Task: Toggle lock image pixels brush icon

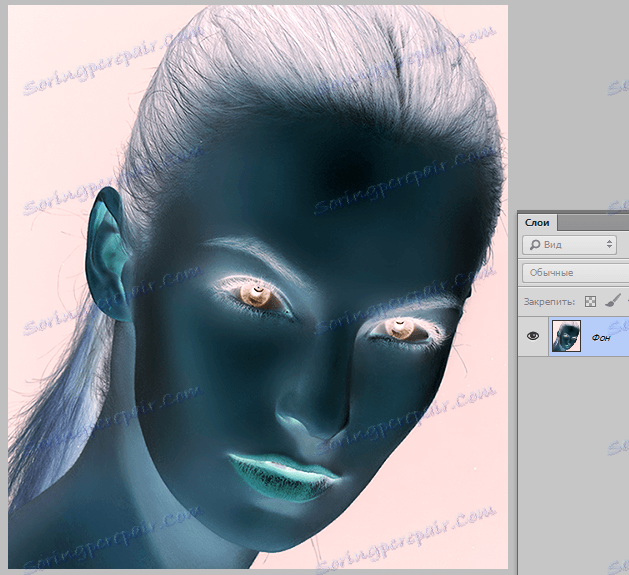Action: (x=613, y=300)
